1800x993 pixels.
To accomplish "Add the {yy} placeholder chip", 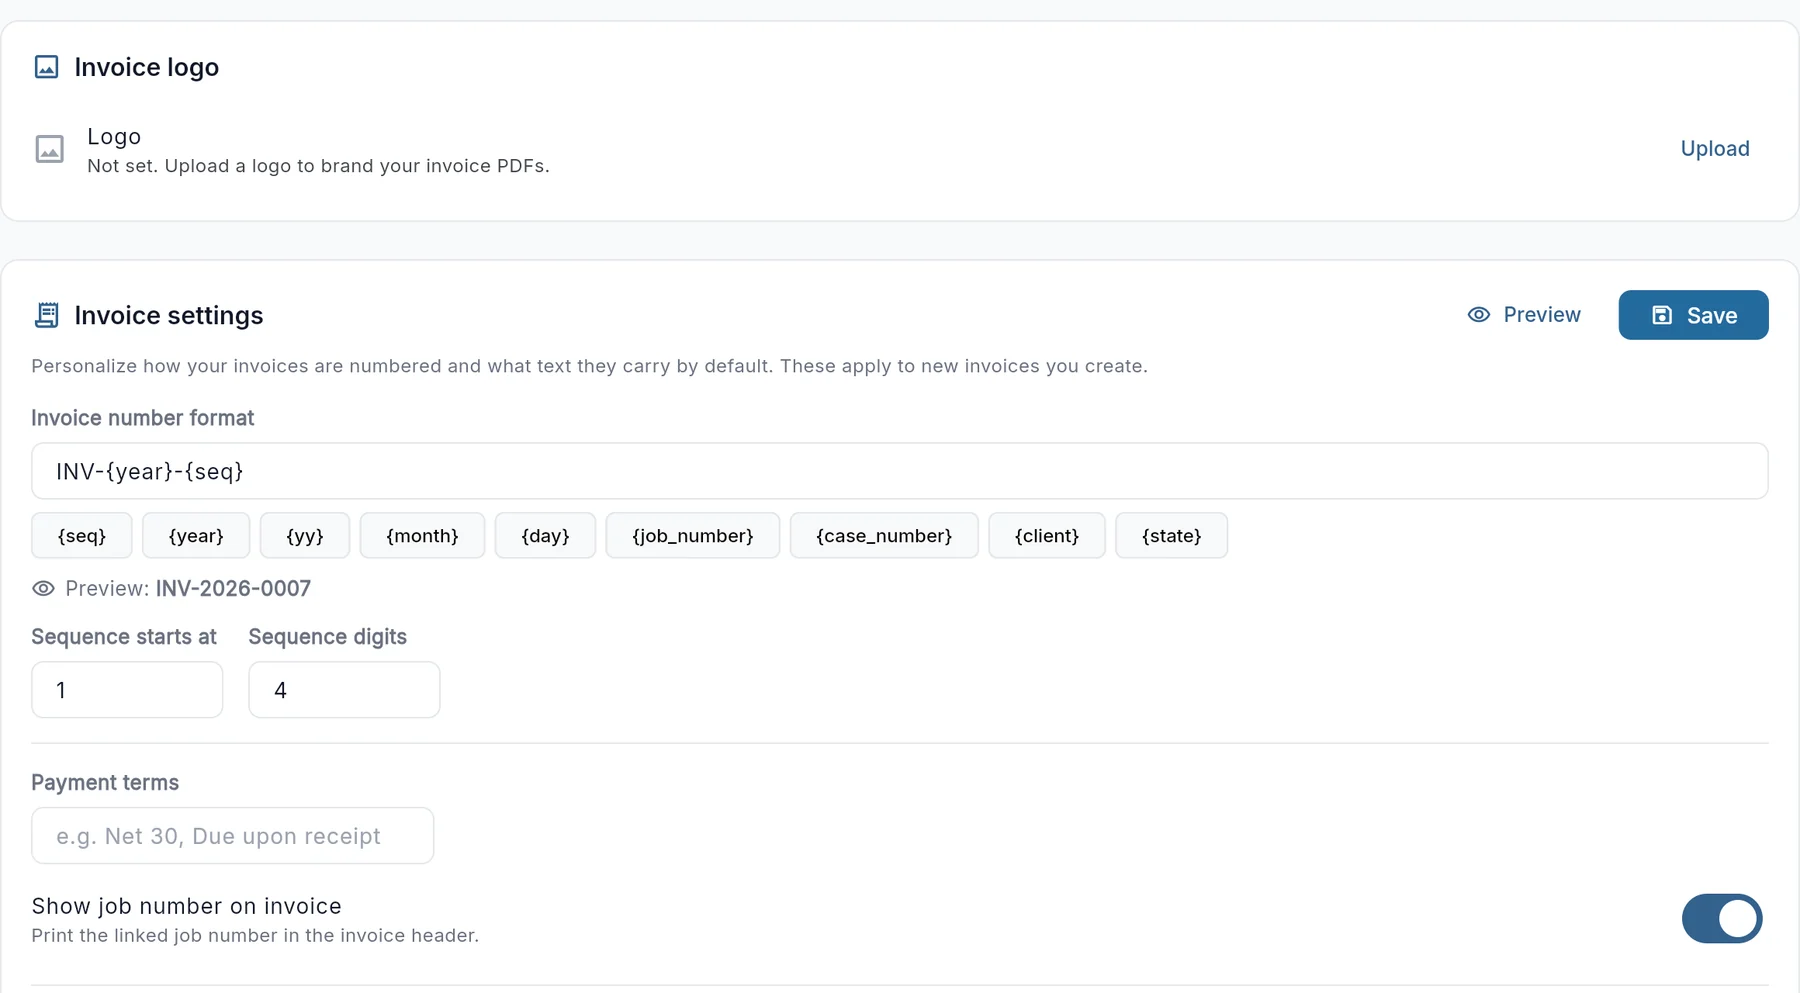I will pyautogui.click(x=305, y=536).
